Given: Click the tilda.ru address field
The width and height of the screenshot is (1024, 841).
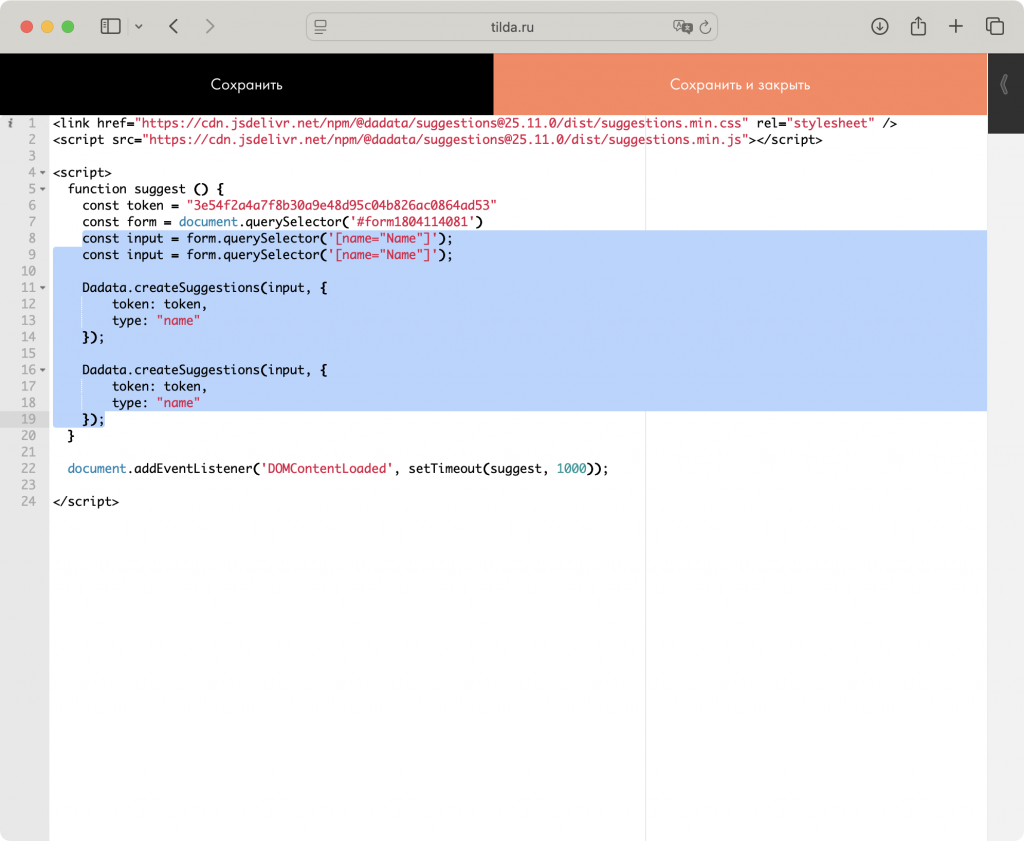Looking at the screenshot, I should coord(510,27).
